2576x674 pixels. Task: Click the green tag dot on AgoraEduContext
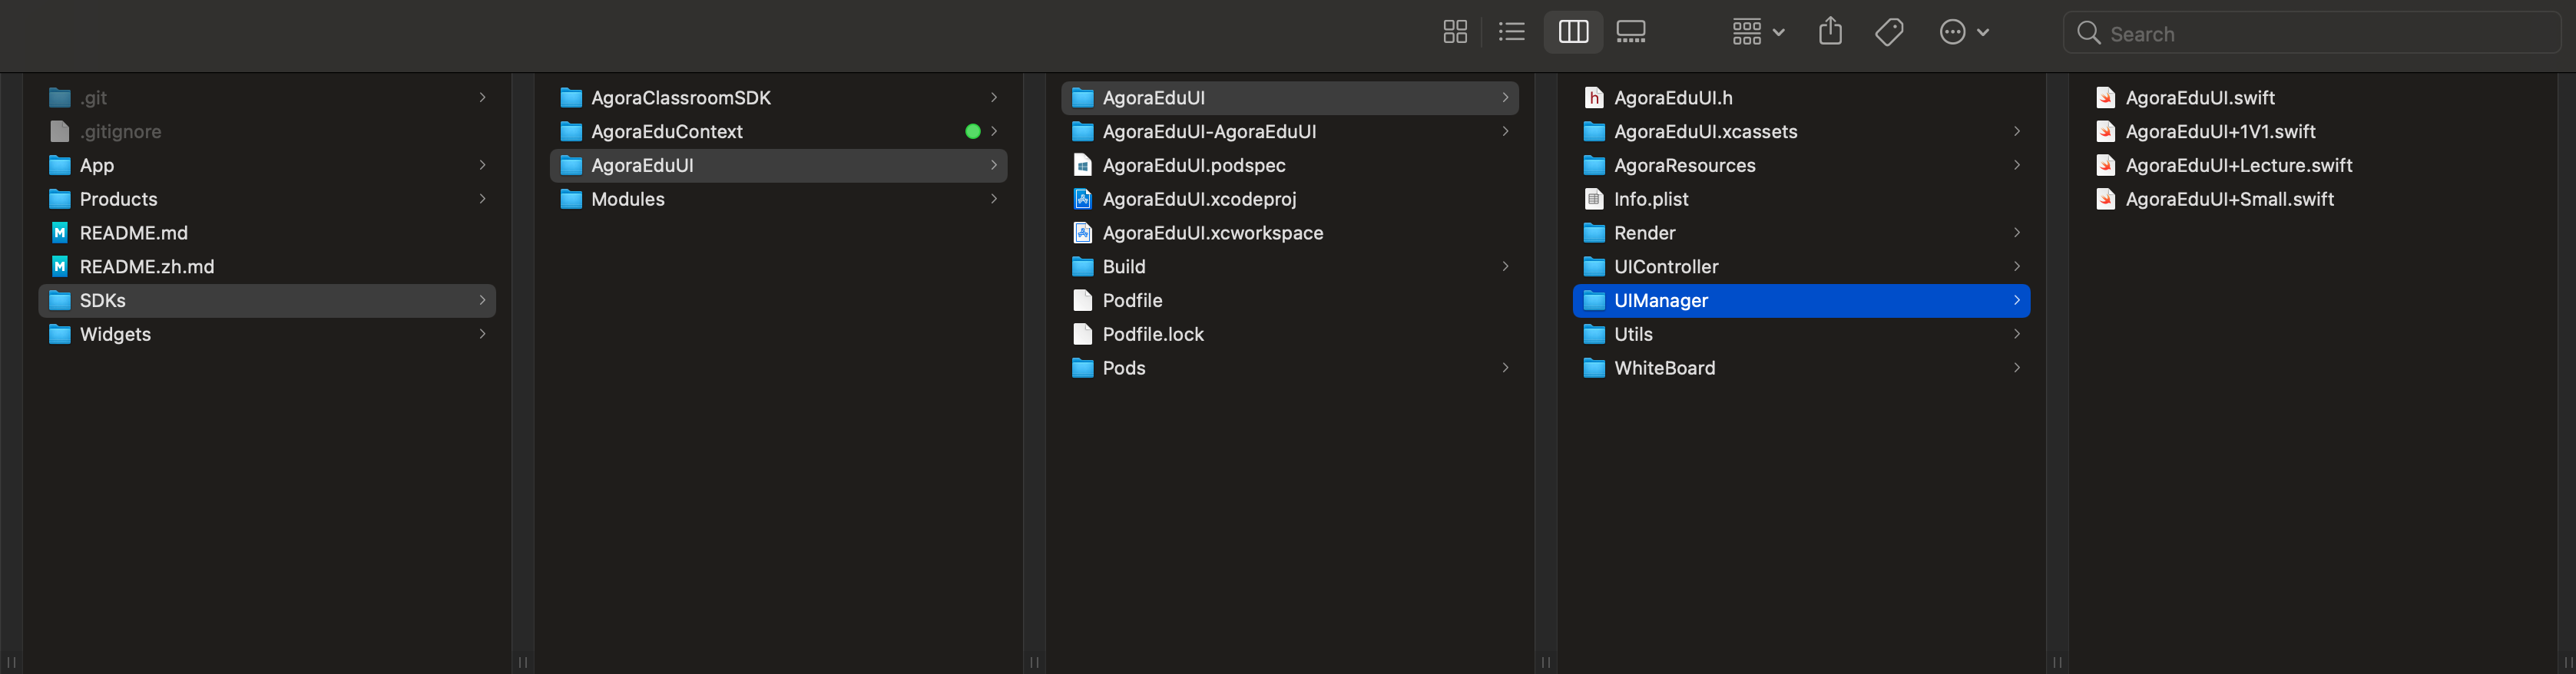pyautogui.click(x=972, y=132)
